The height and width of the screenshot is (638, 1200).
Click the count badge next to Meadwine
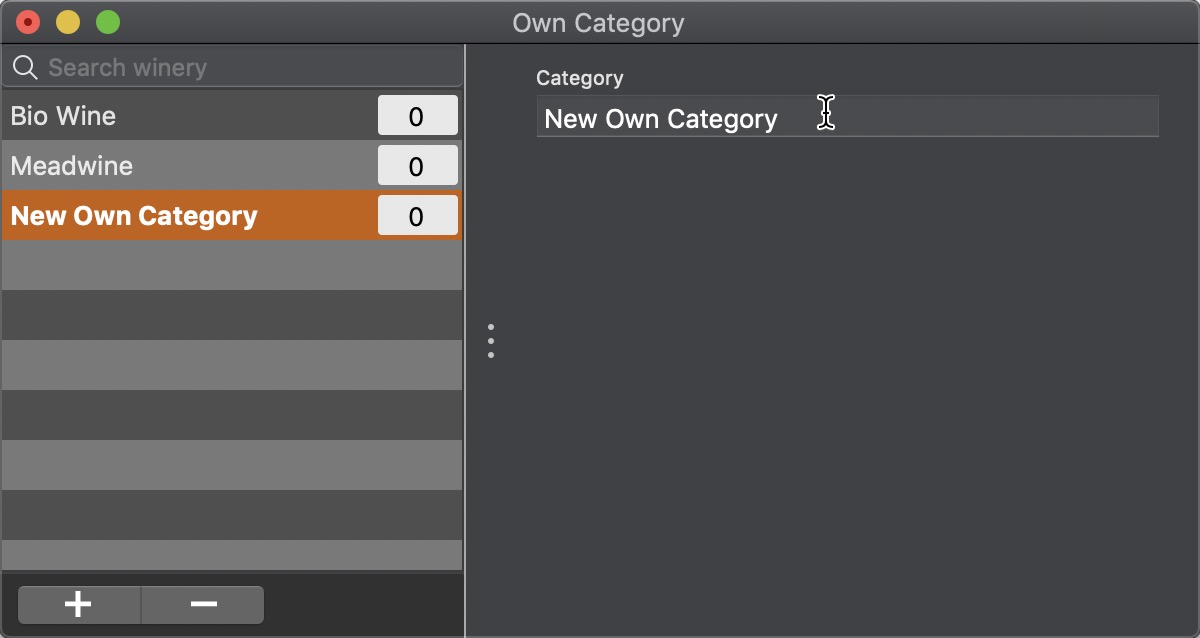[417, 166]
